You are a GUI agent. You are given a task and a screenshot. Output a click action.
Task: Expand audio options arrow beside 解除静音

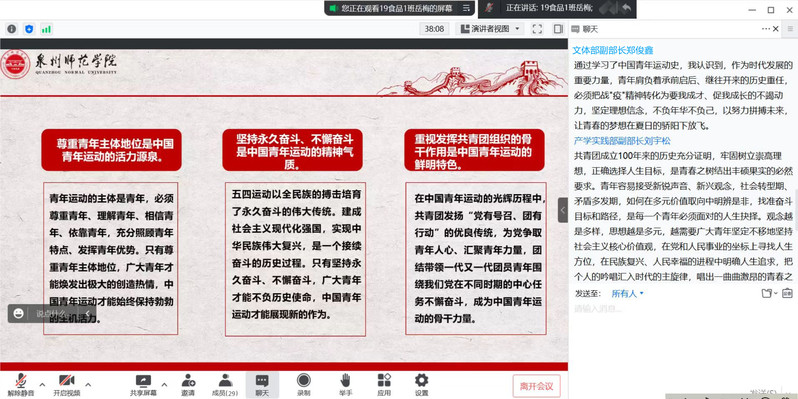tap(42, 384)
